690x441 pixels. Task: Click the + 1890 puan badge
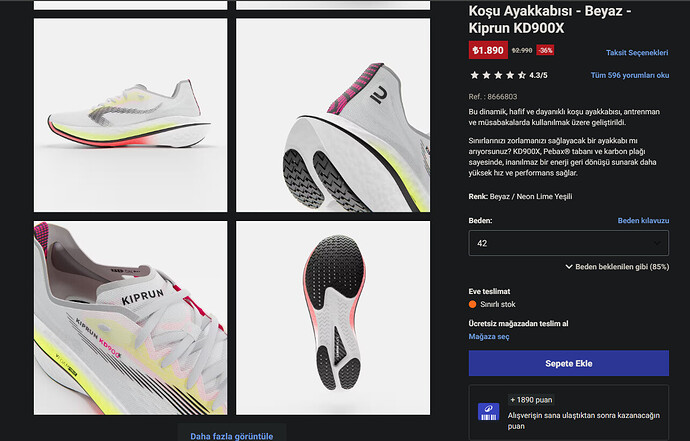531,400
